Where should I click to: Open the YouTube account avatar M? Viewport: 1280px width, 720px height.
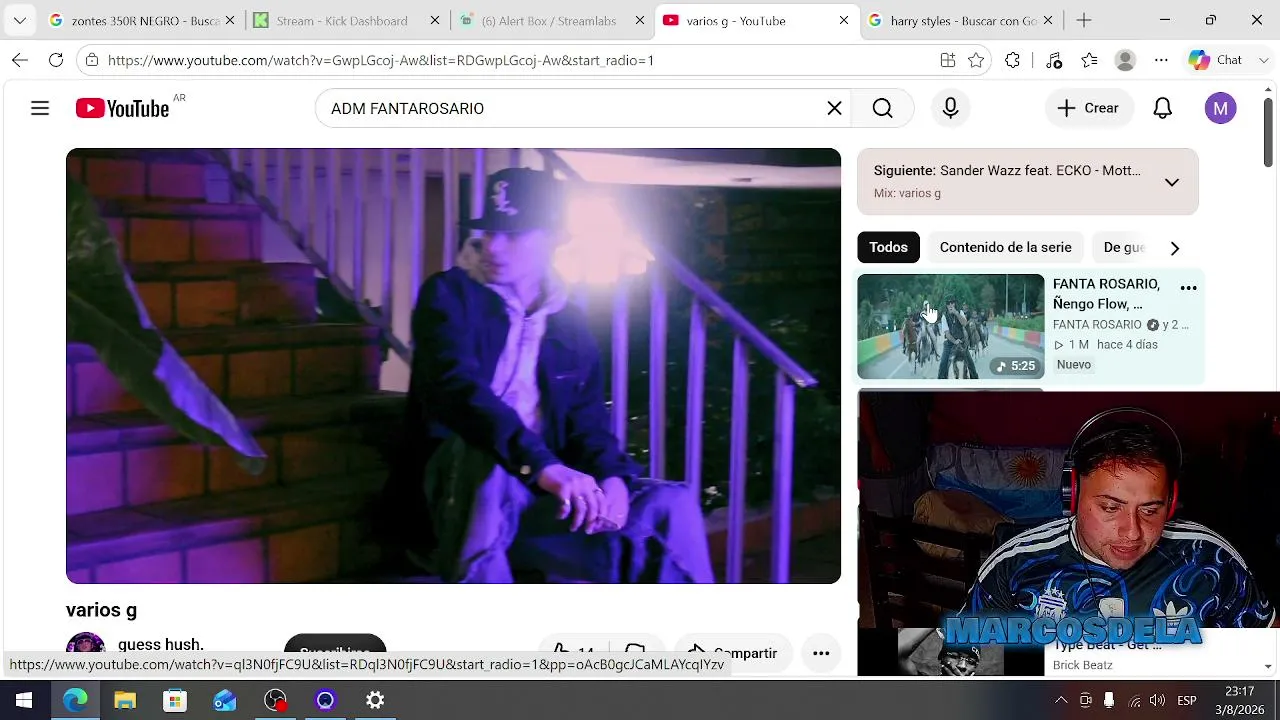tap(1220, 108)
